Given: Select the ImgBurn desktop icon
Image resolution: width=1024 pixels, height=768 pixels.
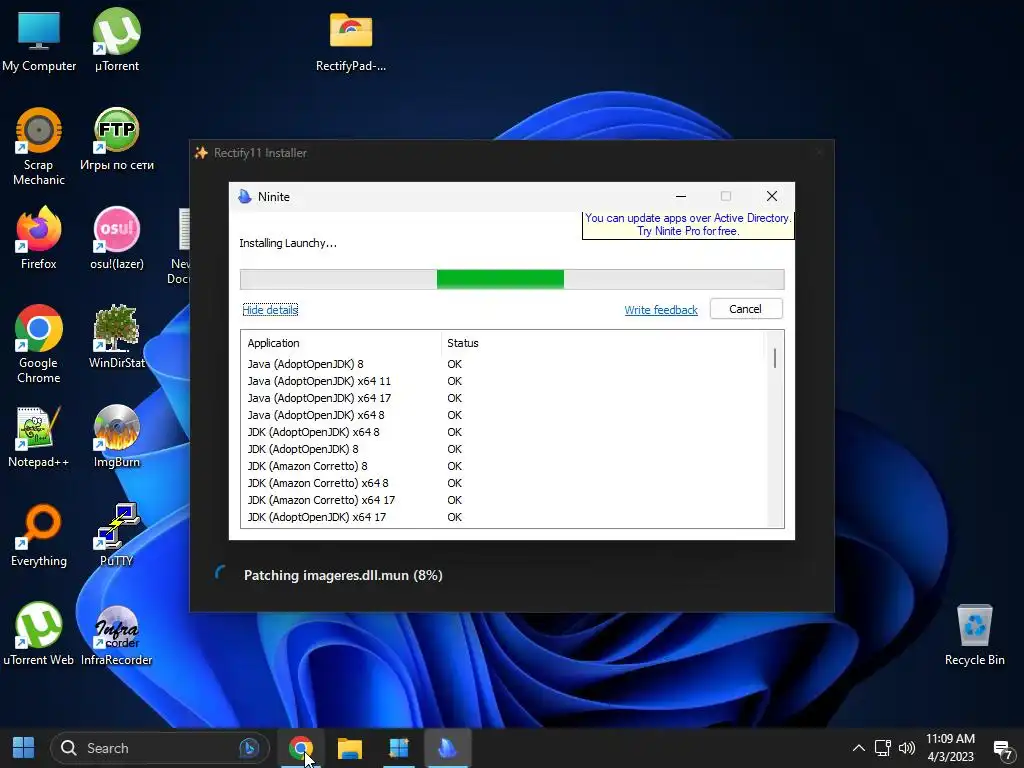Looking at the screenshot, I should tap(116, 436).
